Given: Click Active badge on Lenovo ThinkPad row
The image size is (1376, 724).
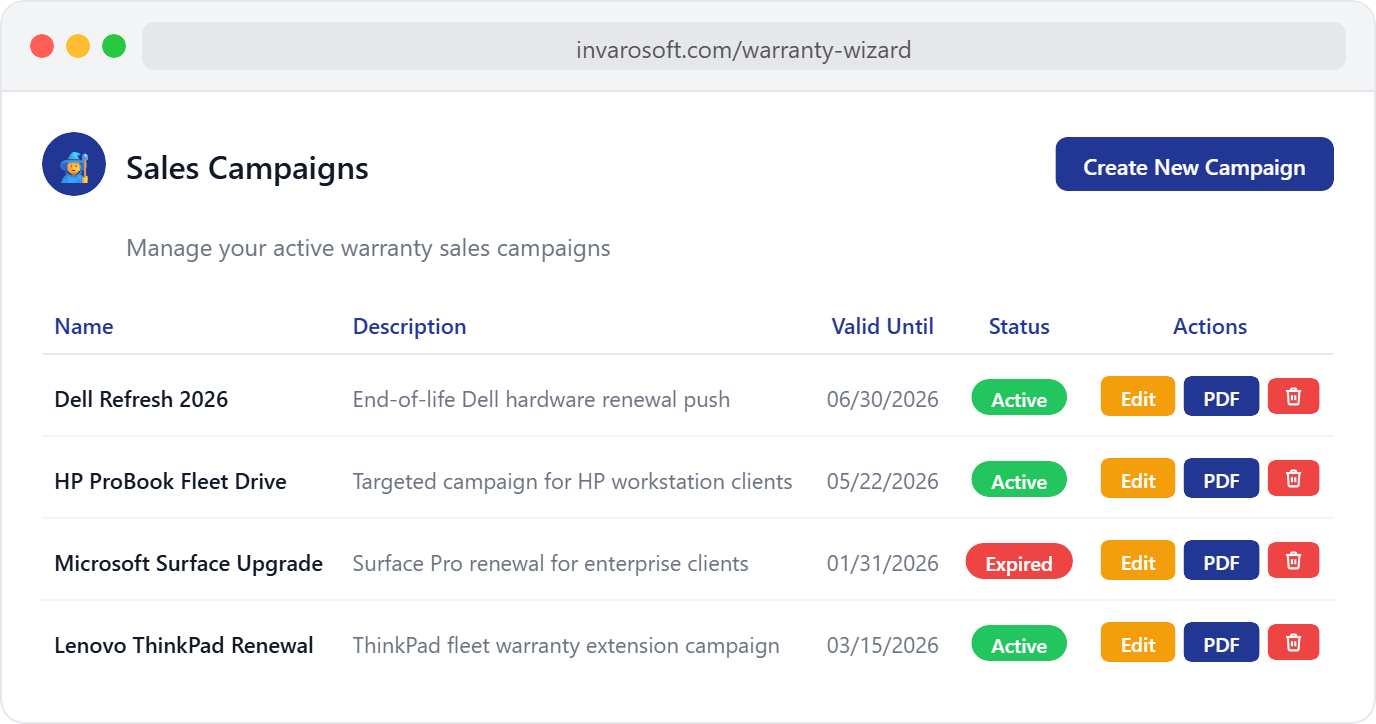Looking at the screenshot, I should [x=1019, y=644].
